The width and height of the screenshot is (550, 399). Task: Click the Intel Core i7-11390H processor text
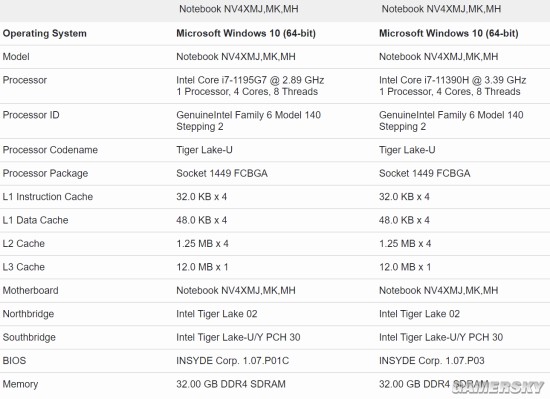tap(452, 80)
